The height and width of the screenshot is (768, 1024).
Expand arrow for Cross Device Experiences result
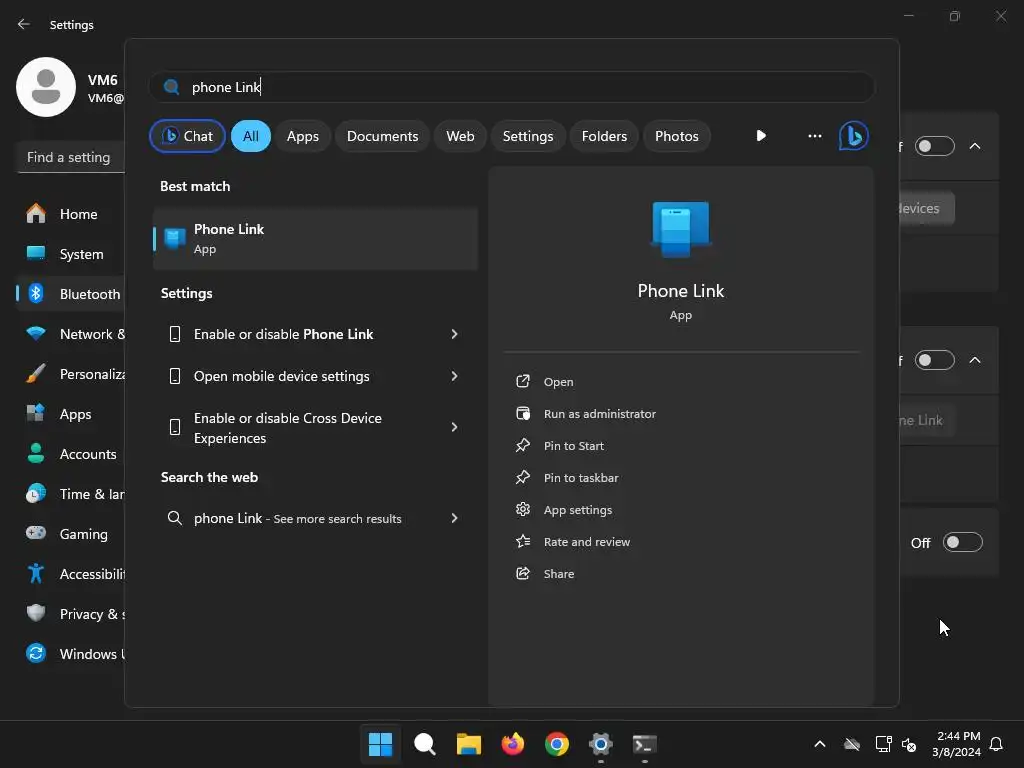coord(455,427)
